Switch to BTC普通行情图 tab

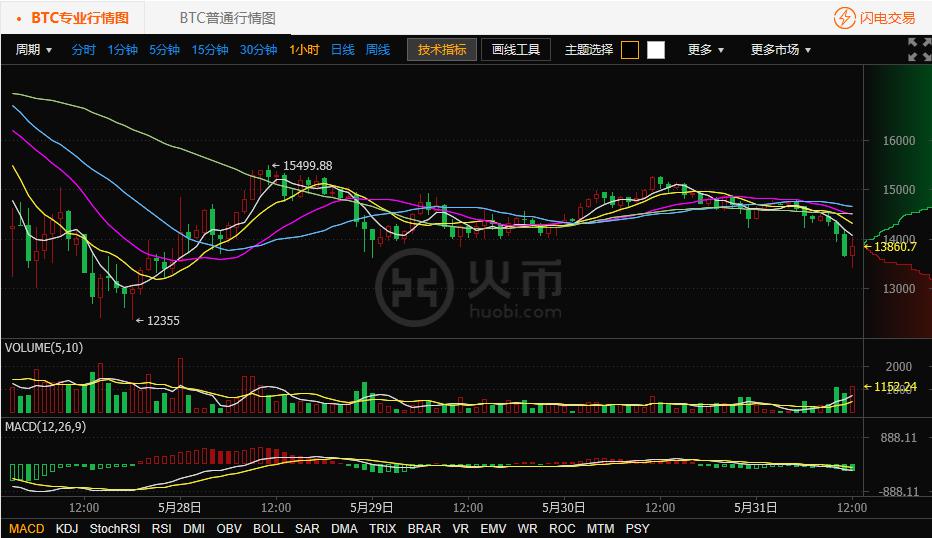(227, 18)
